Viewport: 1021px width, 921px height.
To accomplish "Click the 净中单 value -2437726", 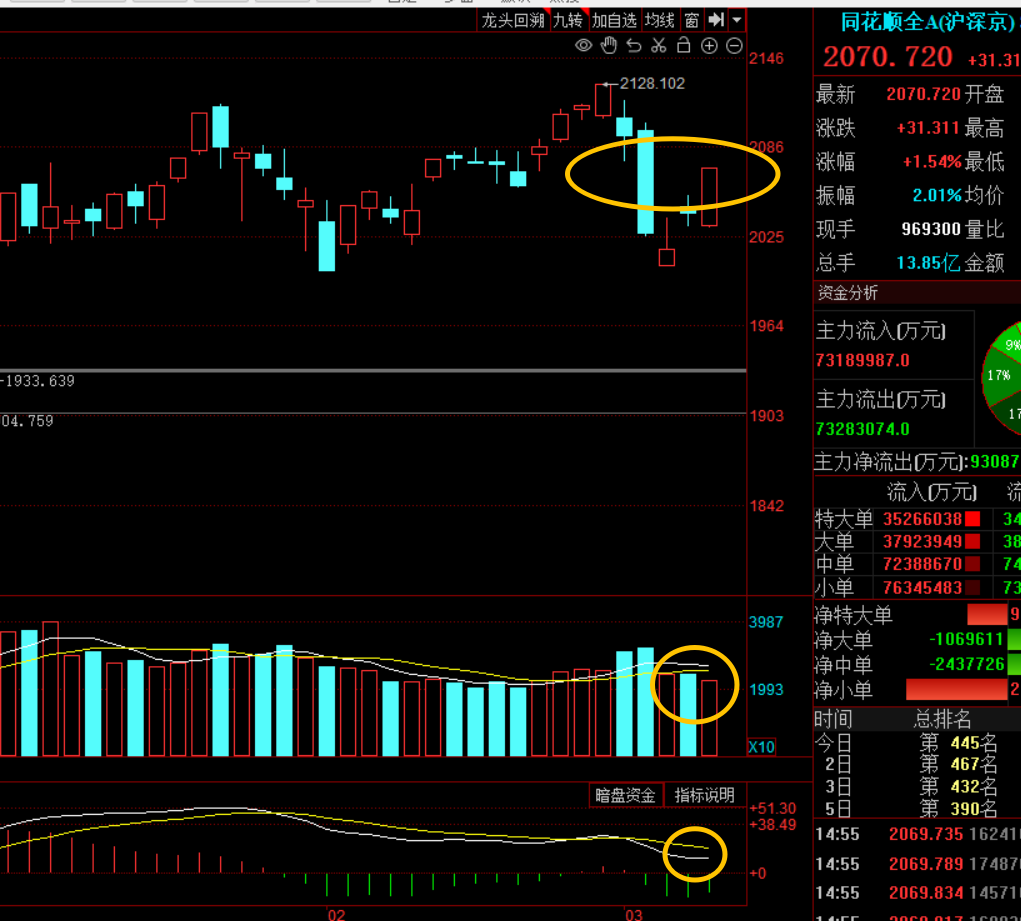I will click(x=967, y=664).
